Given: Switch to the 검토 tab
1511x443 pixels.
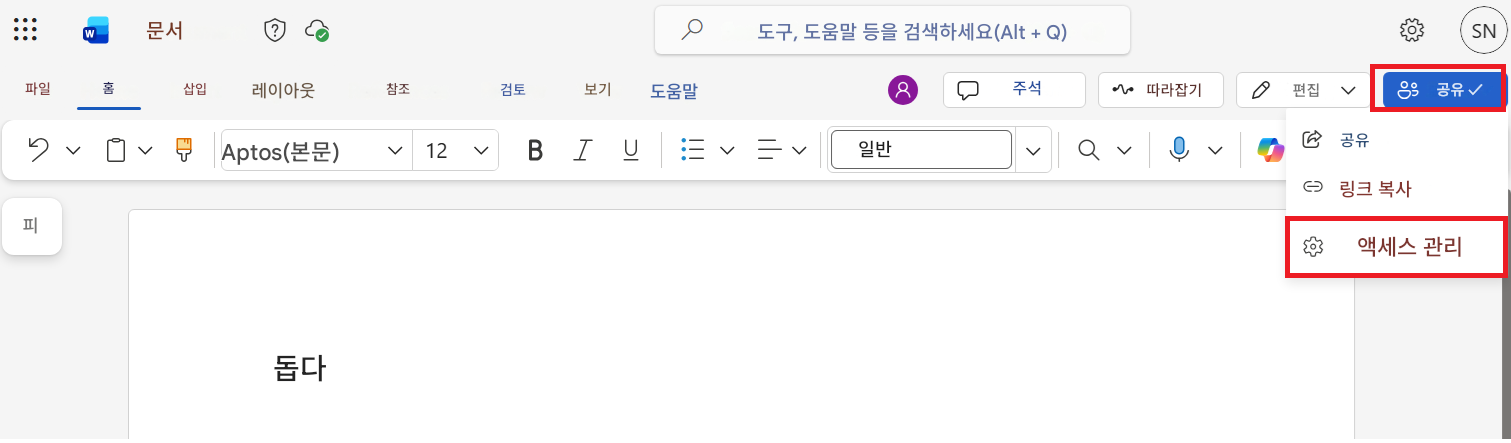Looking at the screenshot, I should tap(513, 89).
